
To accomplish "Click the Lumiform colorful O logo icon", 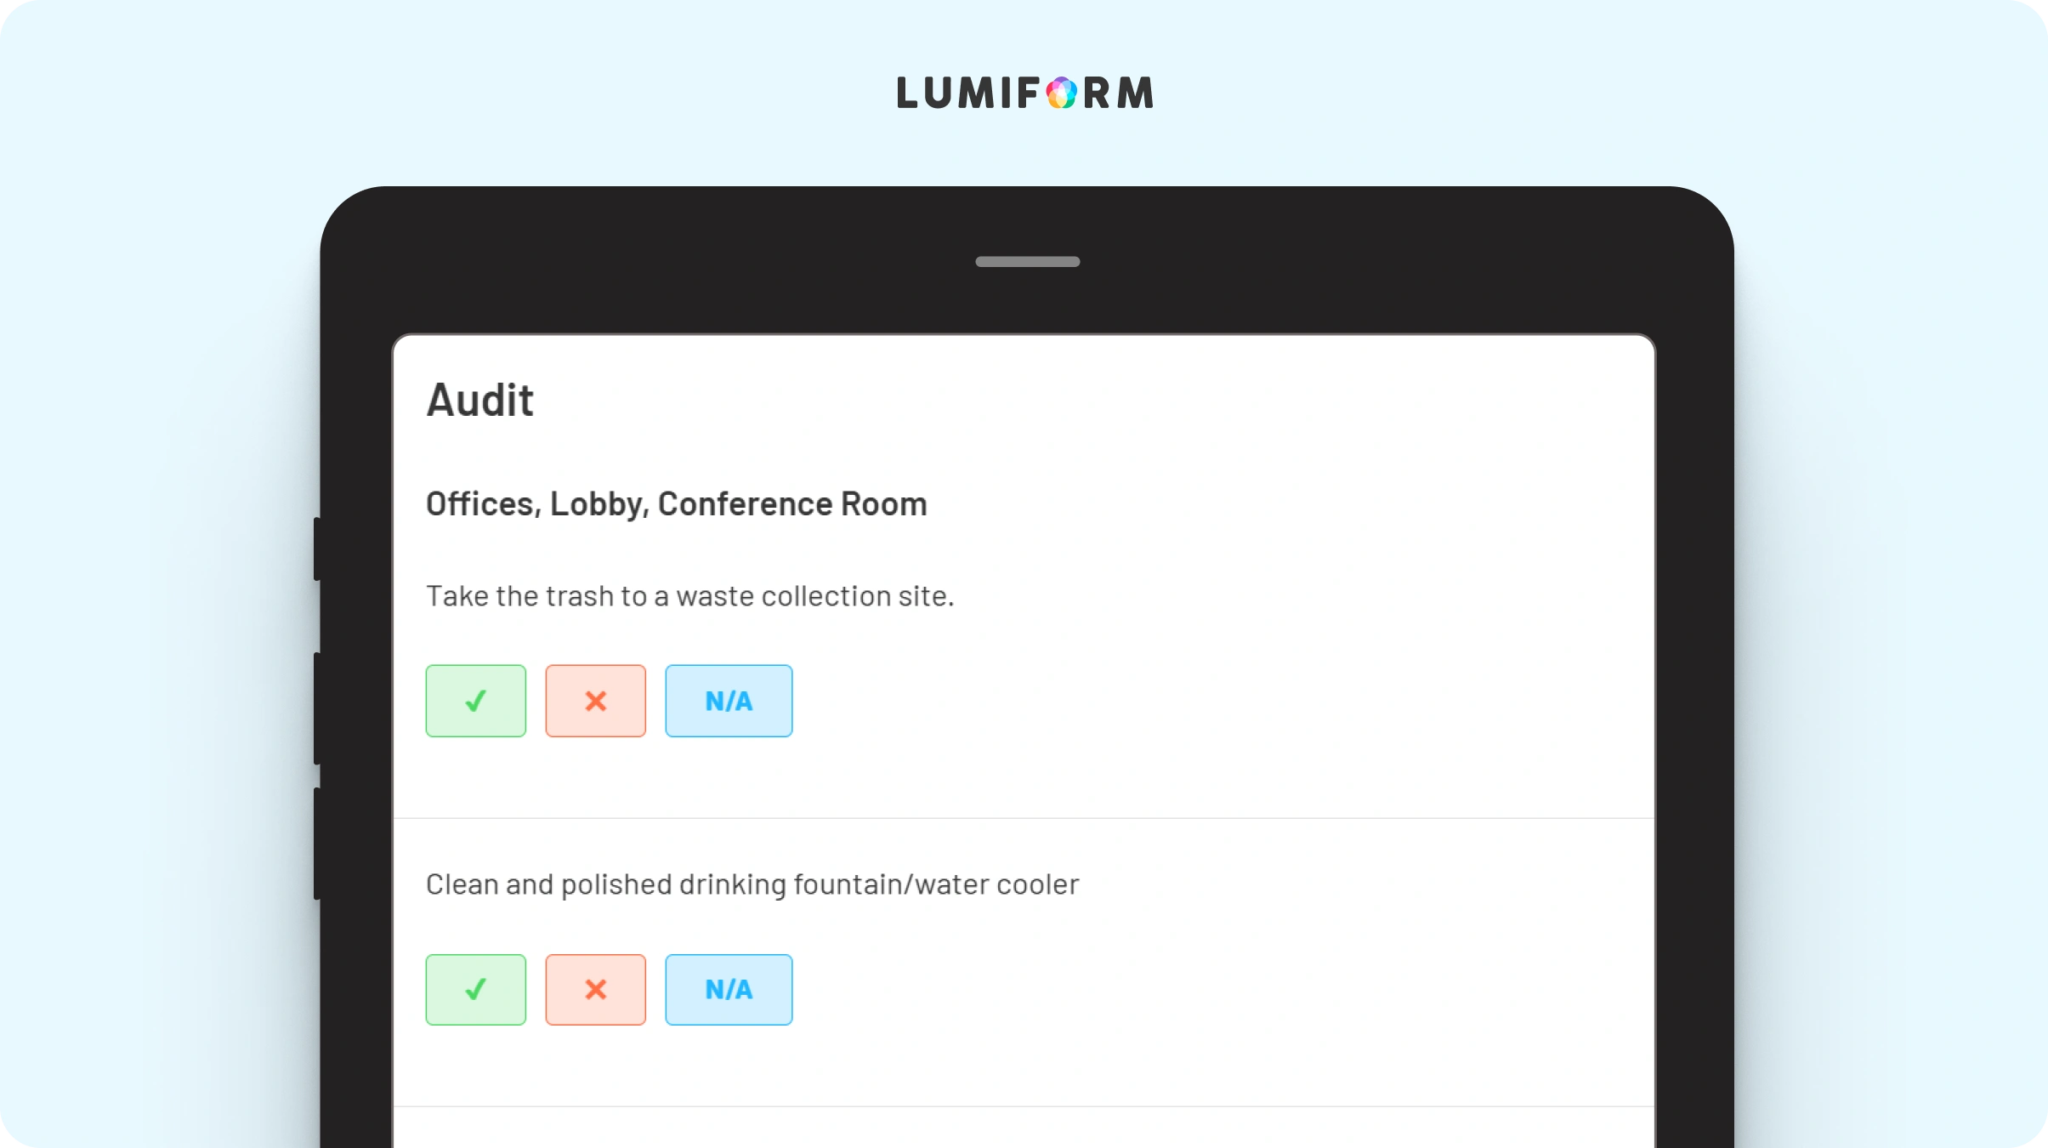I will pyautogui.click(x=1061, y=93).
